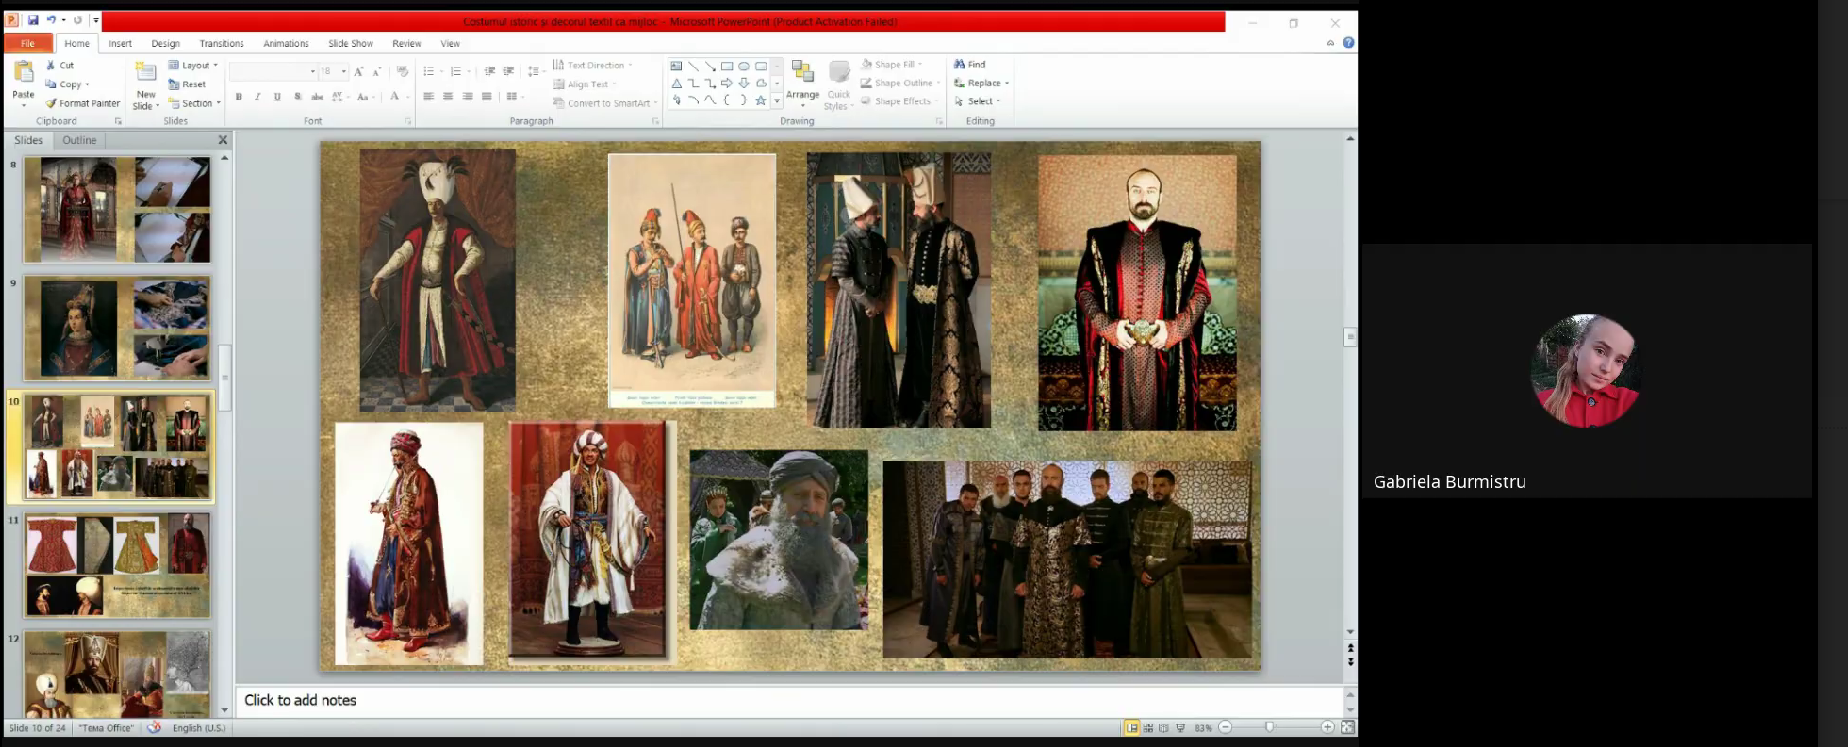This screenshot has width=1848, height=747.
Task: Switch to Reading View
Action: click(x=1164, y=728)
